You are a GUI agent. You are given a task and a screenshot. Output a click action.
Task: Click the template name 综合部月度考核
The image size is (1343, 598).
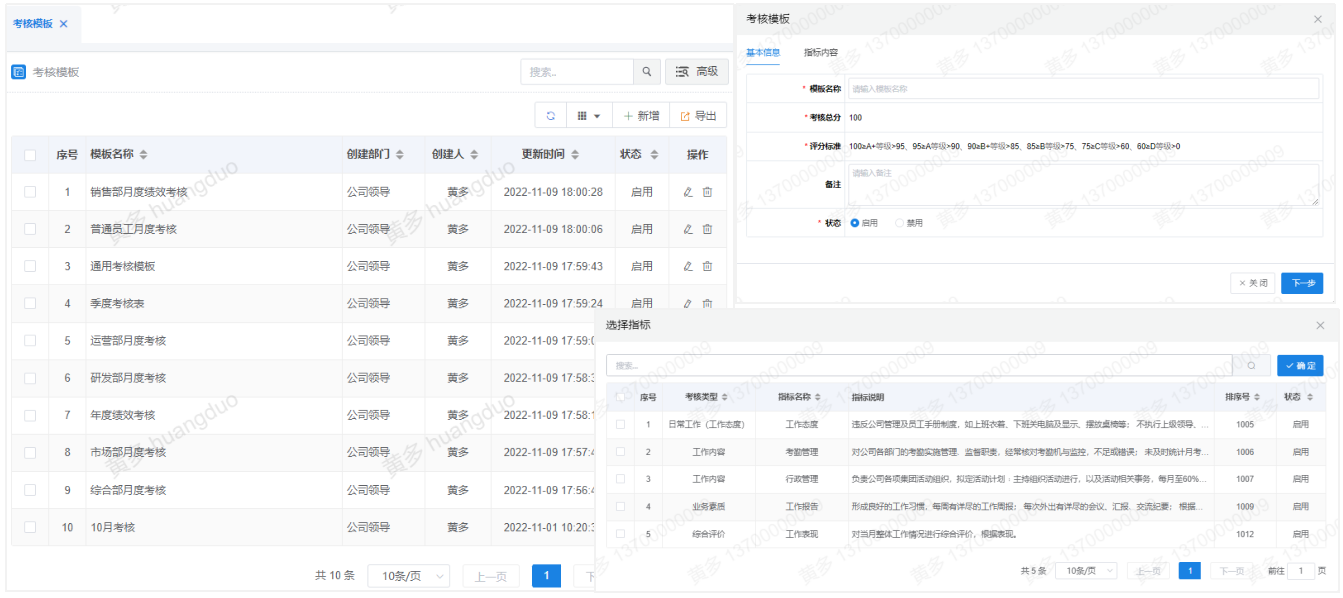[128, 490]
